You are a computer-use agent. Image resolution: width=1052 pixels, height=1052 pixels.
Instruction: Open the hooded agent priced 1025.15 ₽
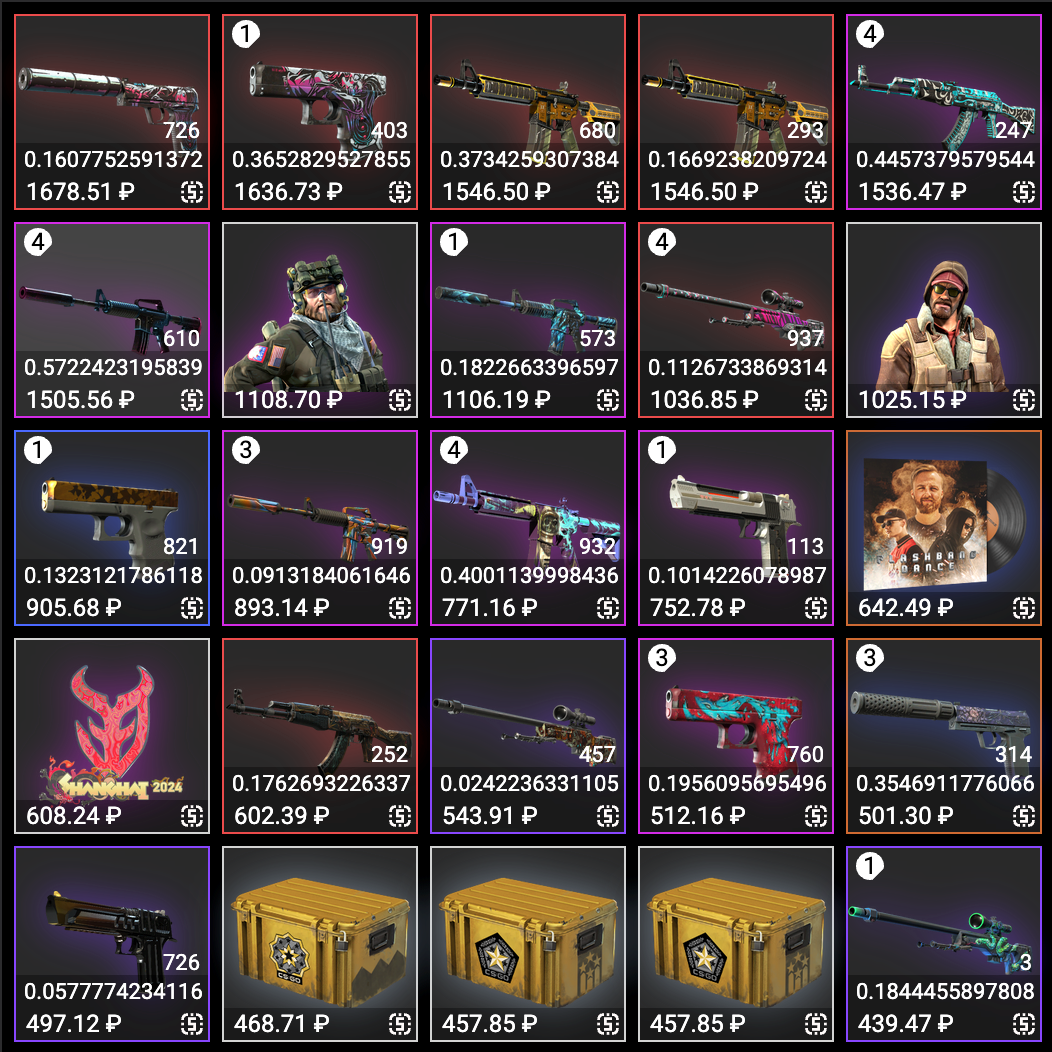tap(944, 320)
